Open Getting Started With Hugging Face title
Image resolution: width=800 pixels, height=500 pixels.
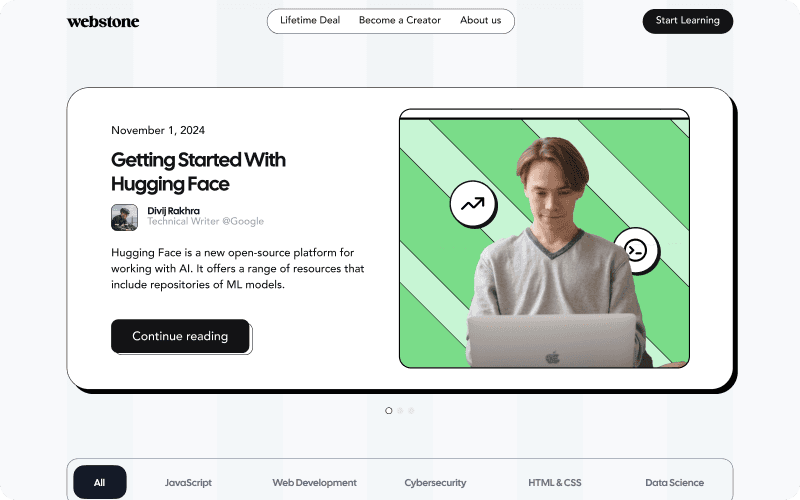coord(198,172)
